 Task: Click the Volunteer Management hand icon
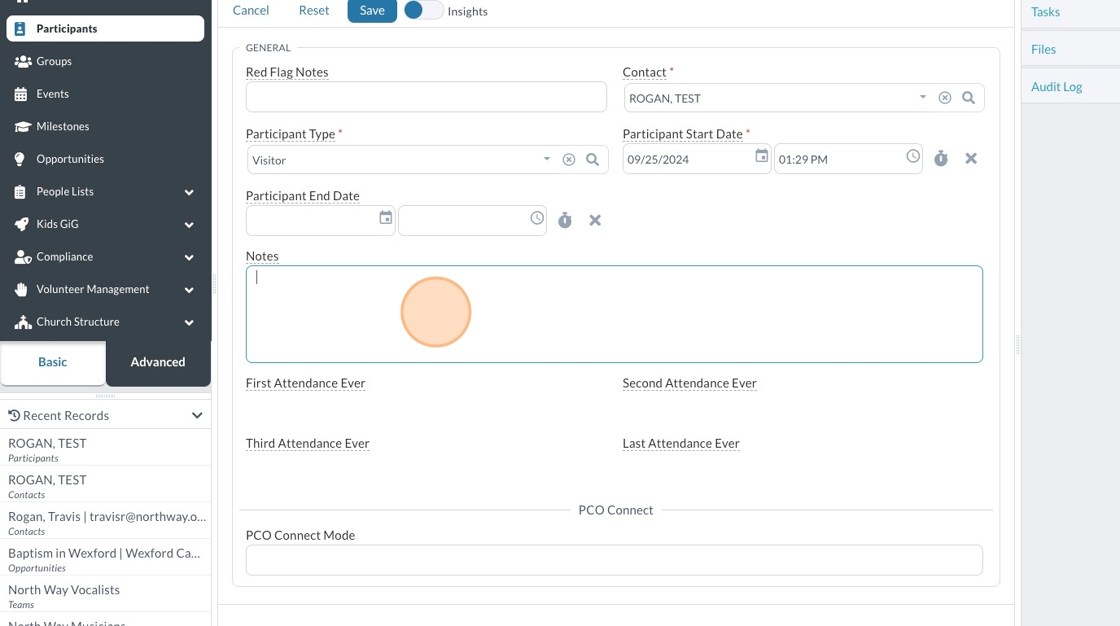21,289
